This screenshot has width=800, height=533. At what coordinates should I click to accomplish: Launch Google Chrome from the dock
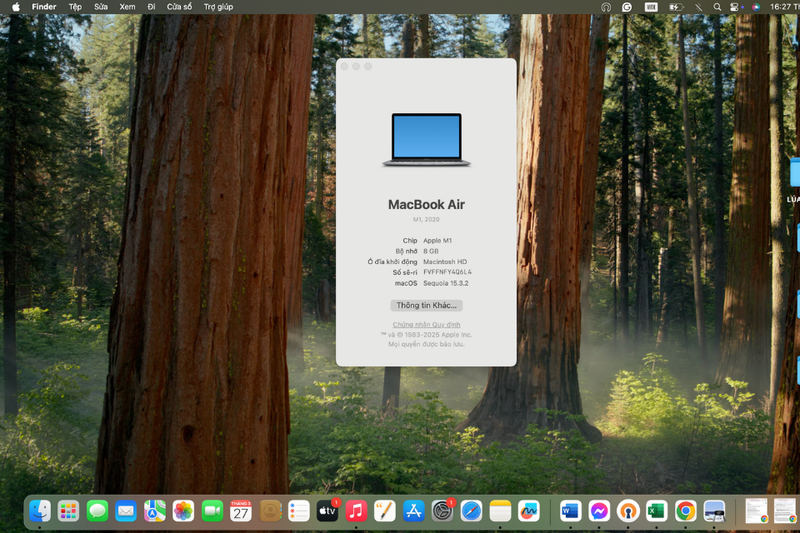(686, 511)
